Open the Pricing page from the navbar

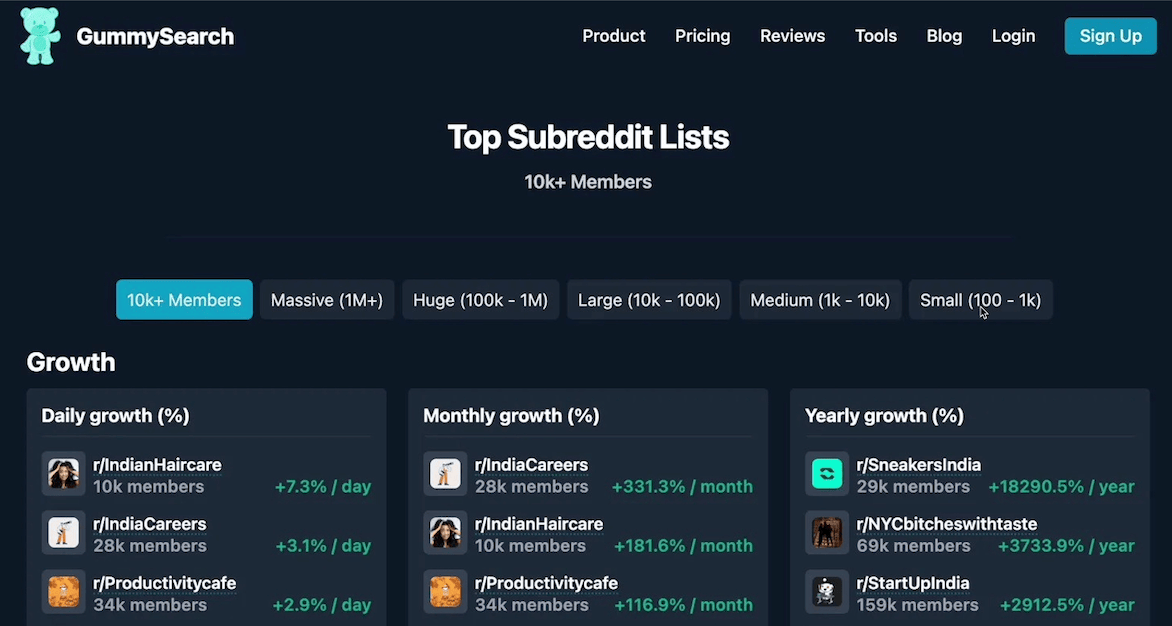702,36
